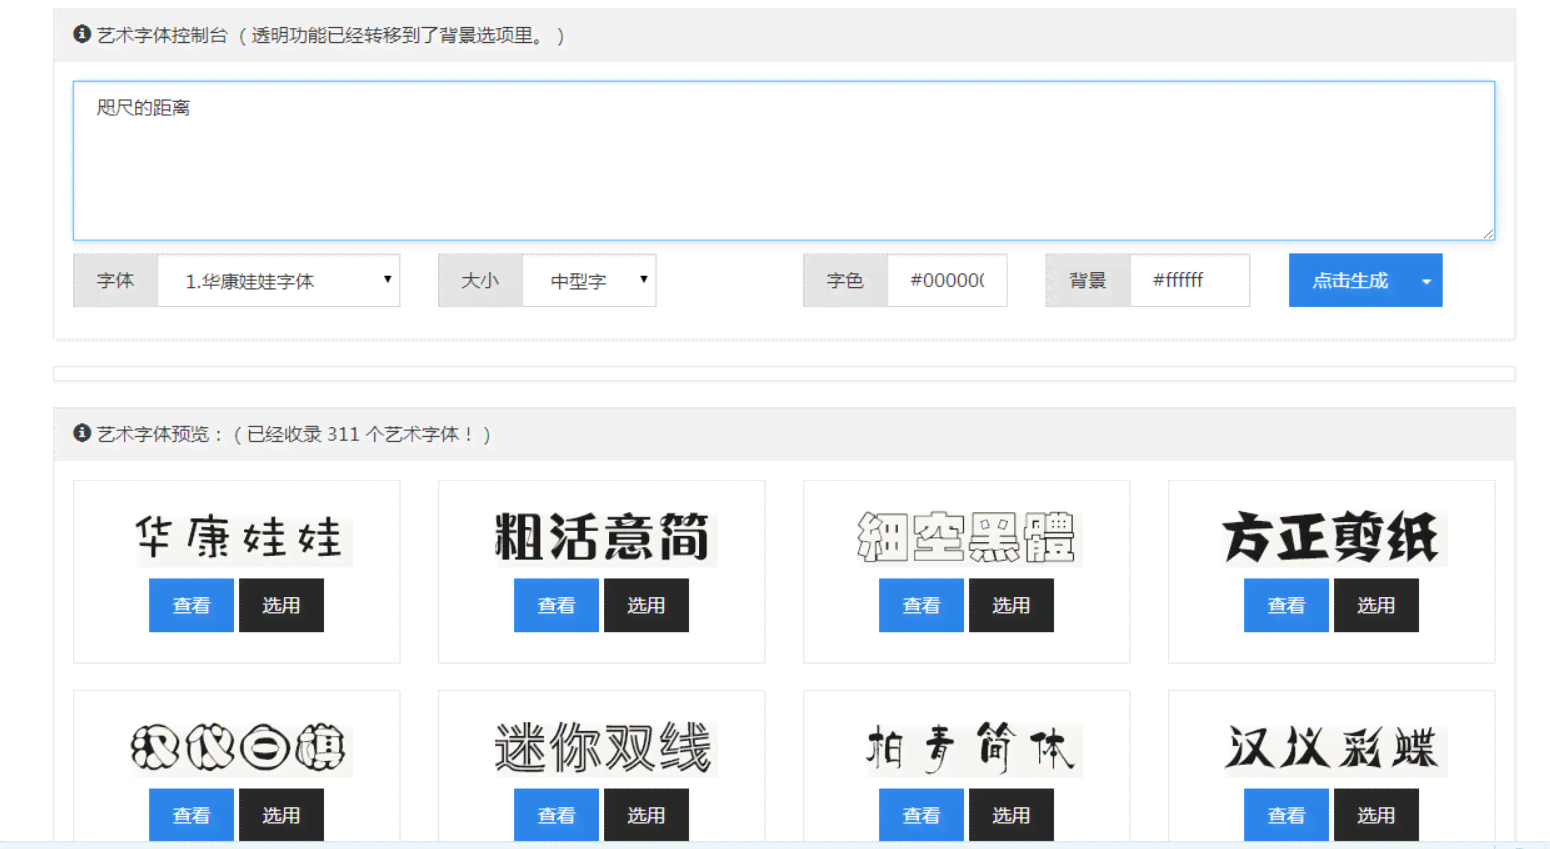The image size is (1550, 849).
Task: Click the info icon beside 艺术字体预览
Action: [x=82, y=433]
